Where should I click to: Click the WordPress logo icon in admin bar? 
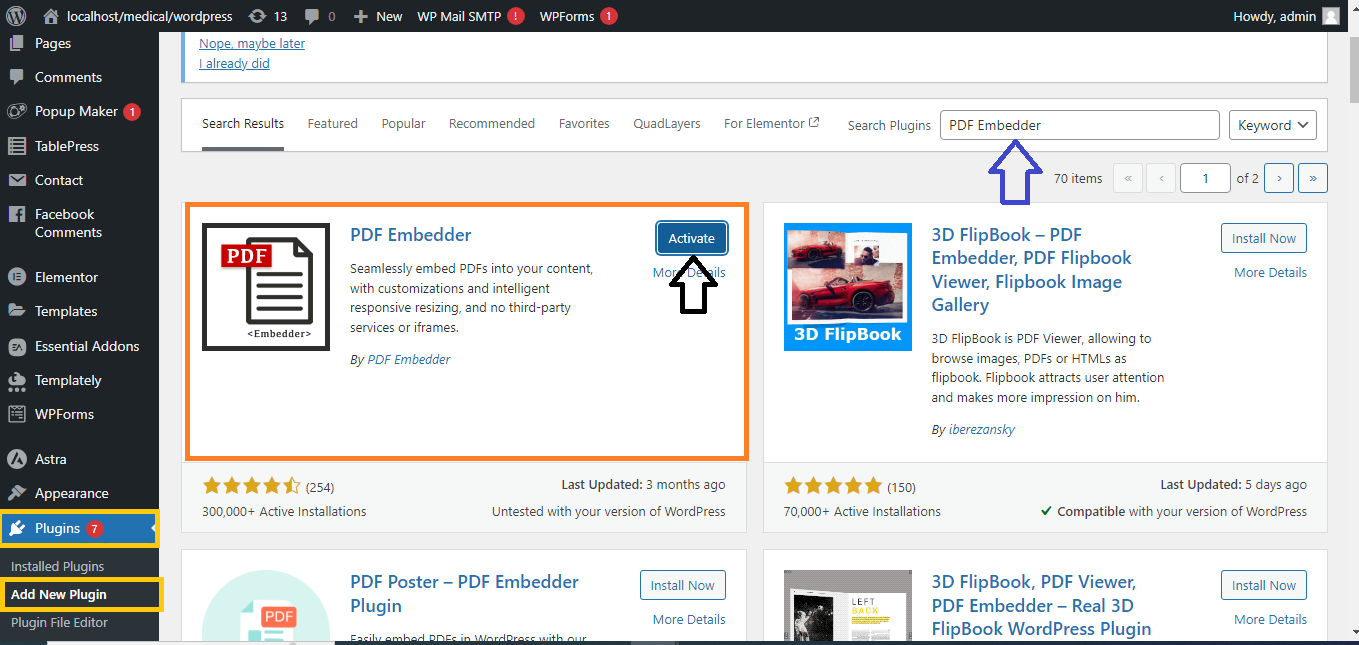coord(16,16)
